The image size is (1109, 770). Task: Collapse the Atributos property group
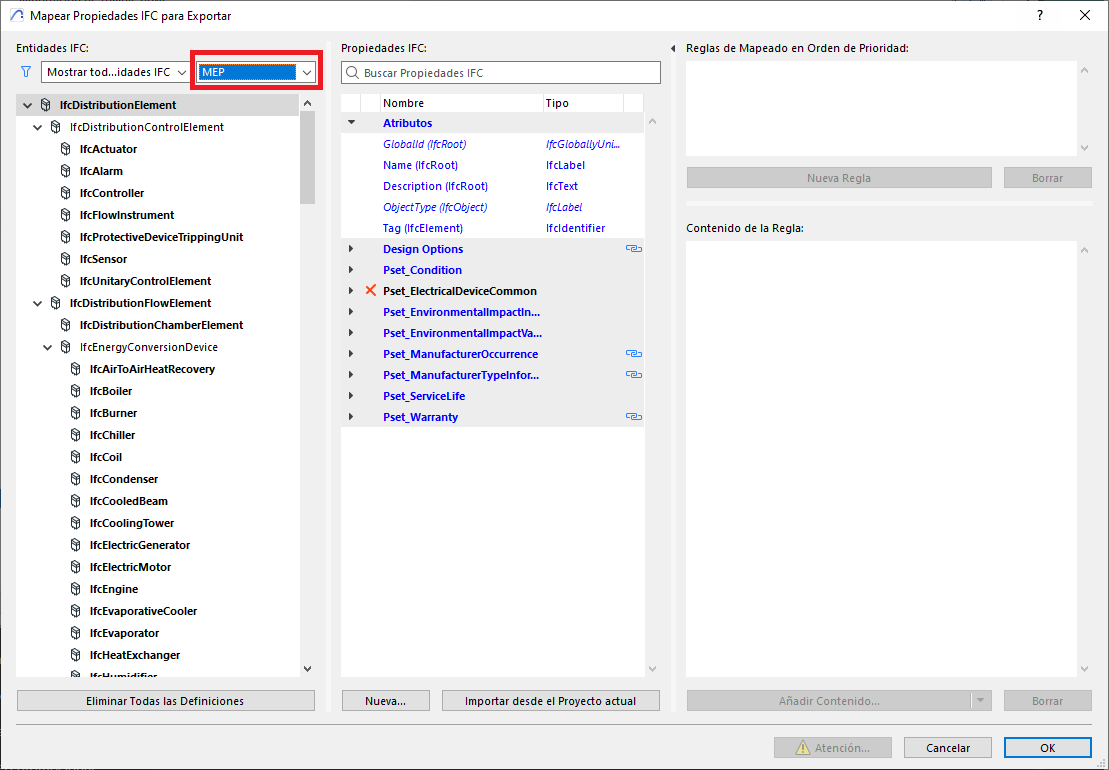(x=351, y=123)
